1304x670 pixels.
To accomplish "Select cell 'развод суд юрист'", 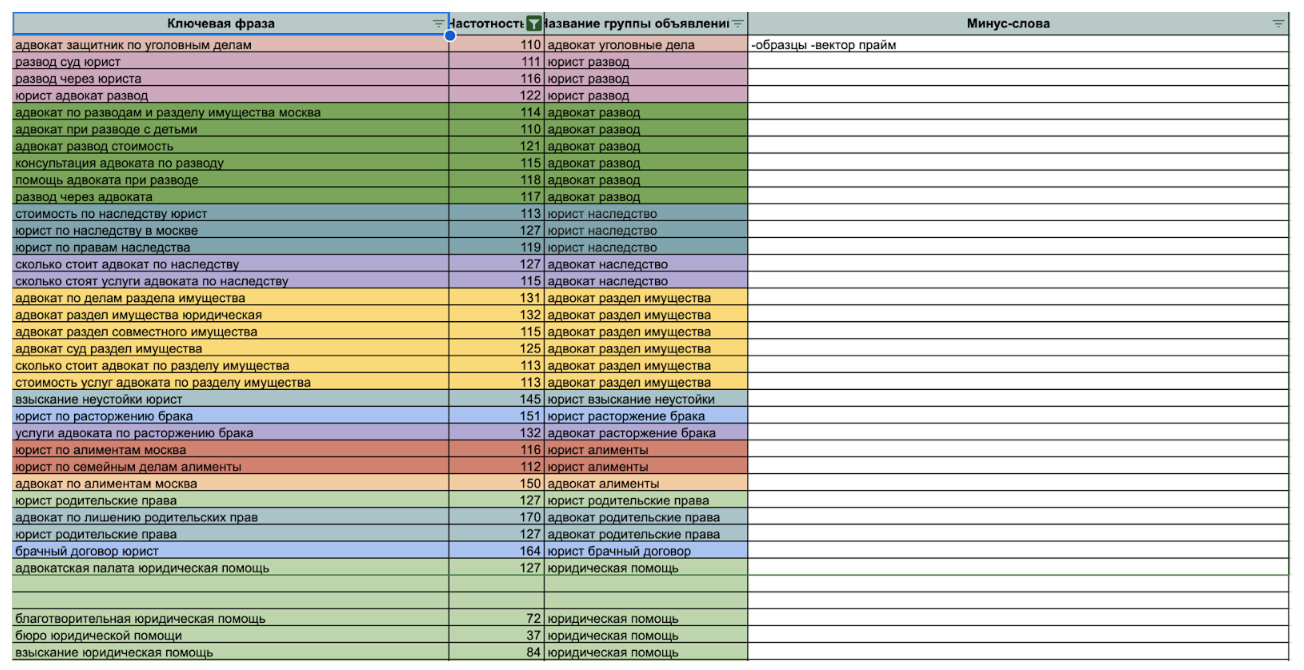I will 231,62.
